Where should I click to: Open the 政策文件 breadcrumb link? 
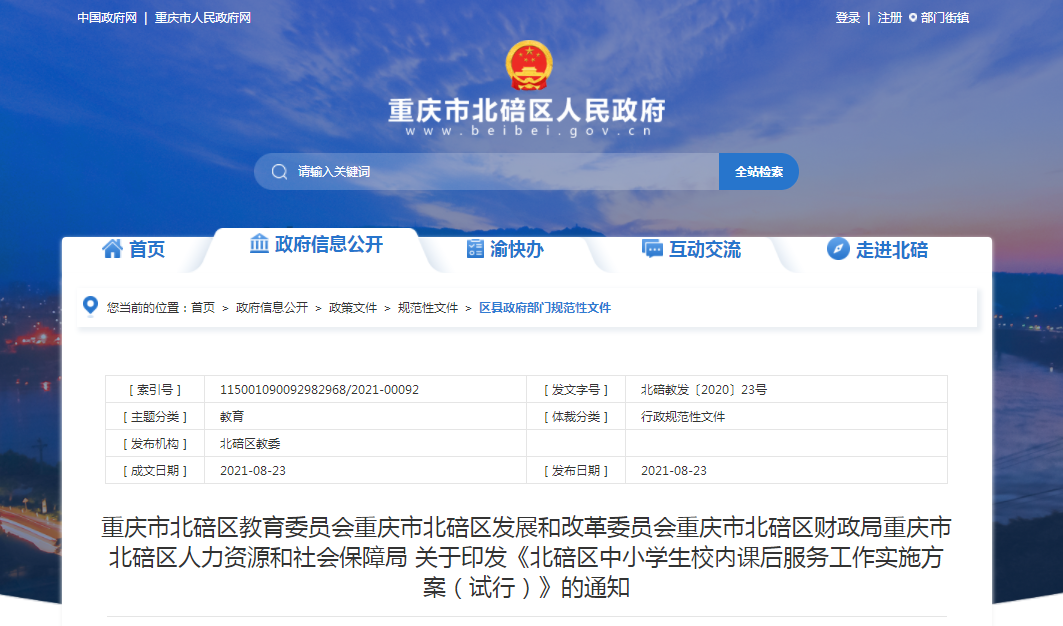tap(353, 308)
